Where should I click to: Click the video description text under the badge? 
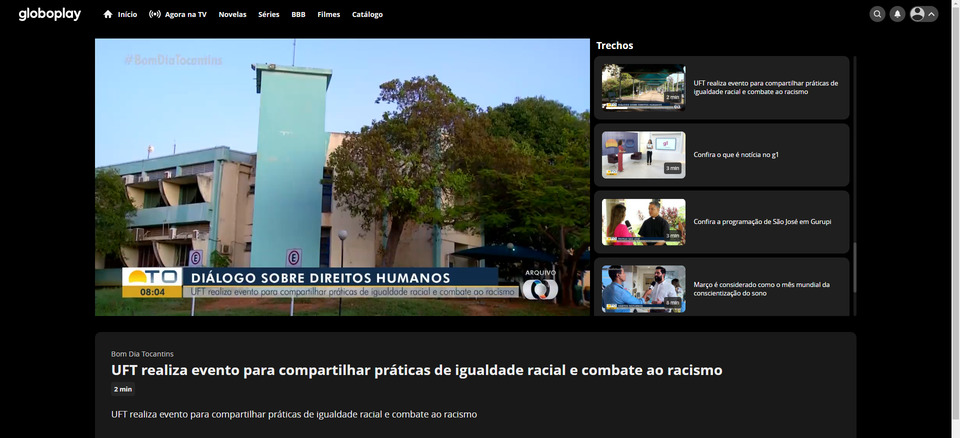tap(294, 415)
